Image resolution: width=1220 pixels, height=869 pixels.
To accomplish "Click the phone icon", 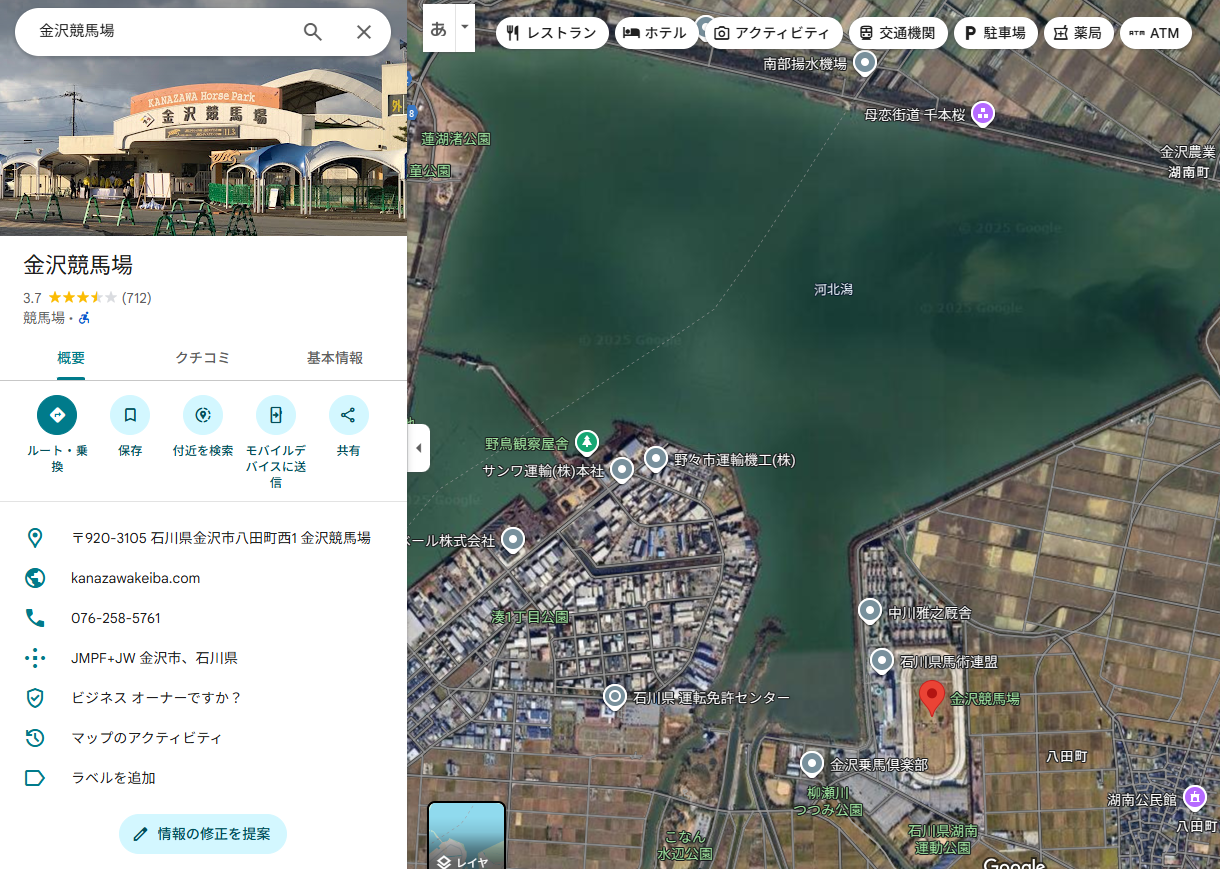I will (35, 618).
